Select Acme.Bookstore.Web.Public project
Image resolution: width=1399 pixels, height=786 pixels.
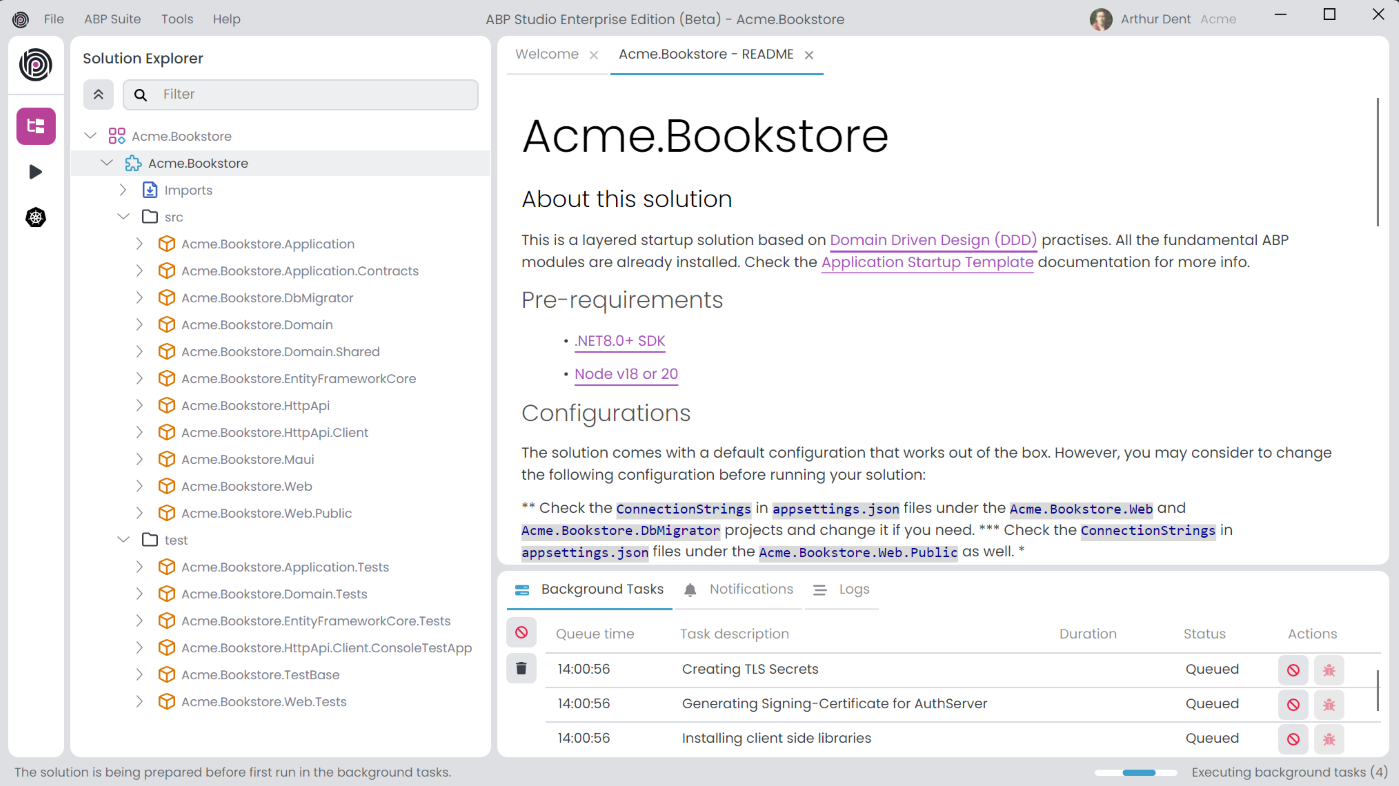point(266,513)
